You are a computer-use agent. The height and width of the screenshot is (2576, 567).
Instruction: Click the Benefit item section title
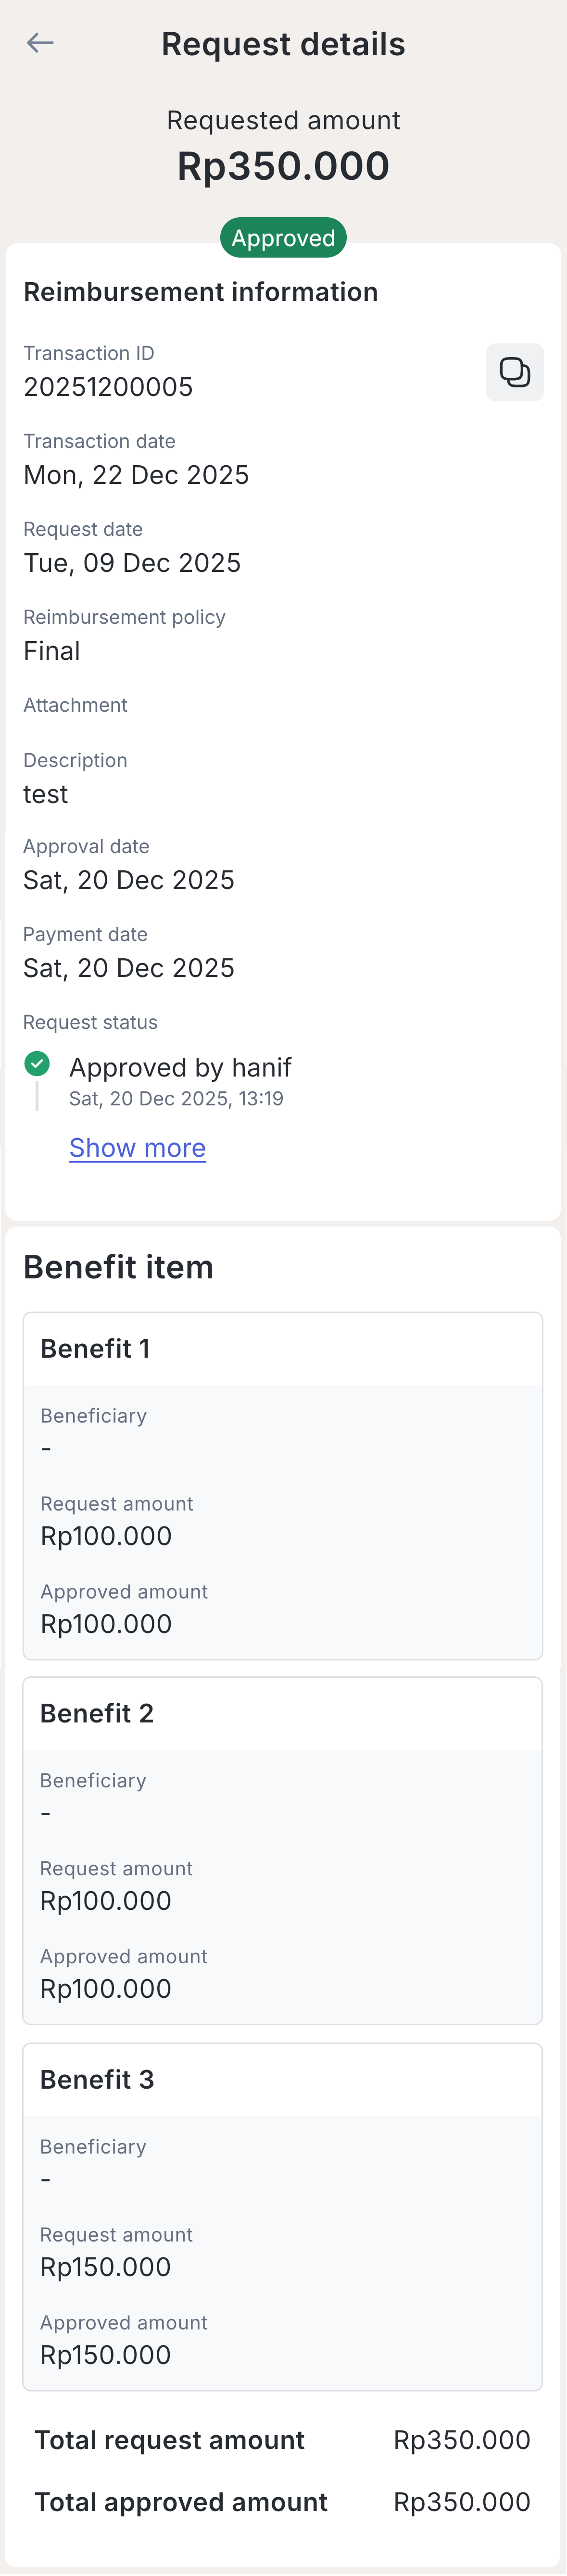[x=118, y=1266]
